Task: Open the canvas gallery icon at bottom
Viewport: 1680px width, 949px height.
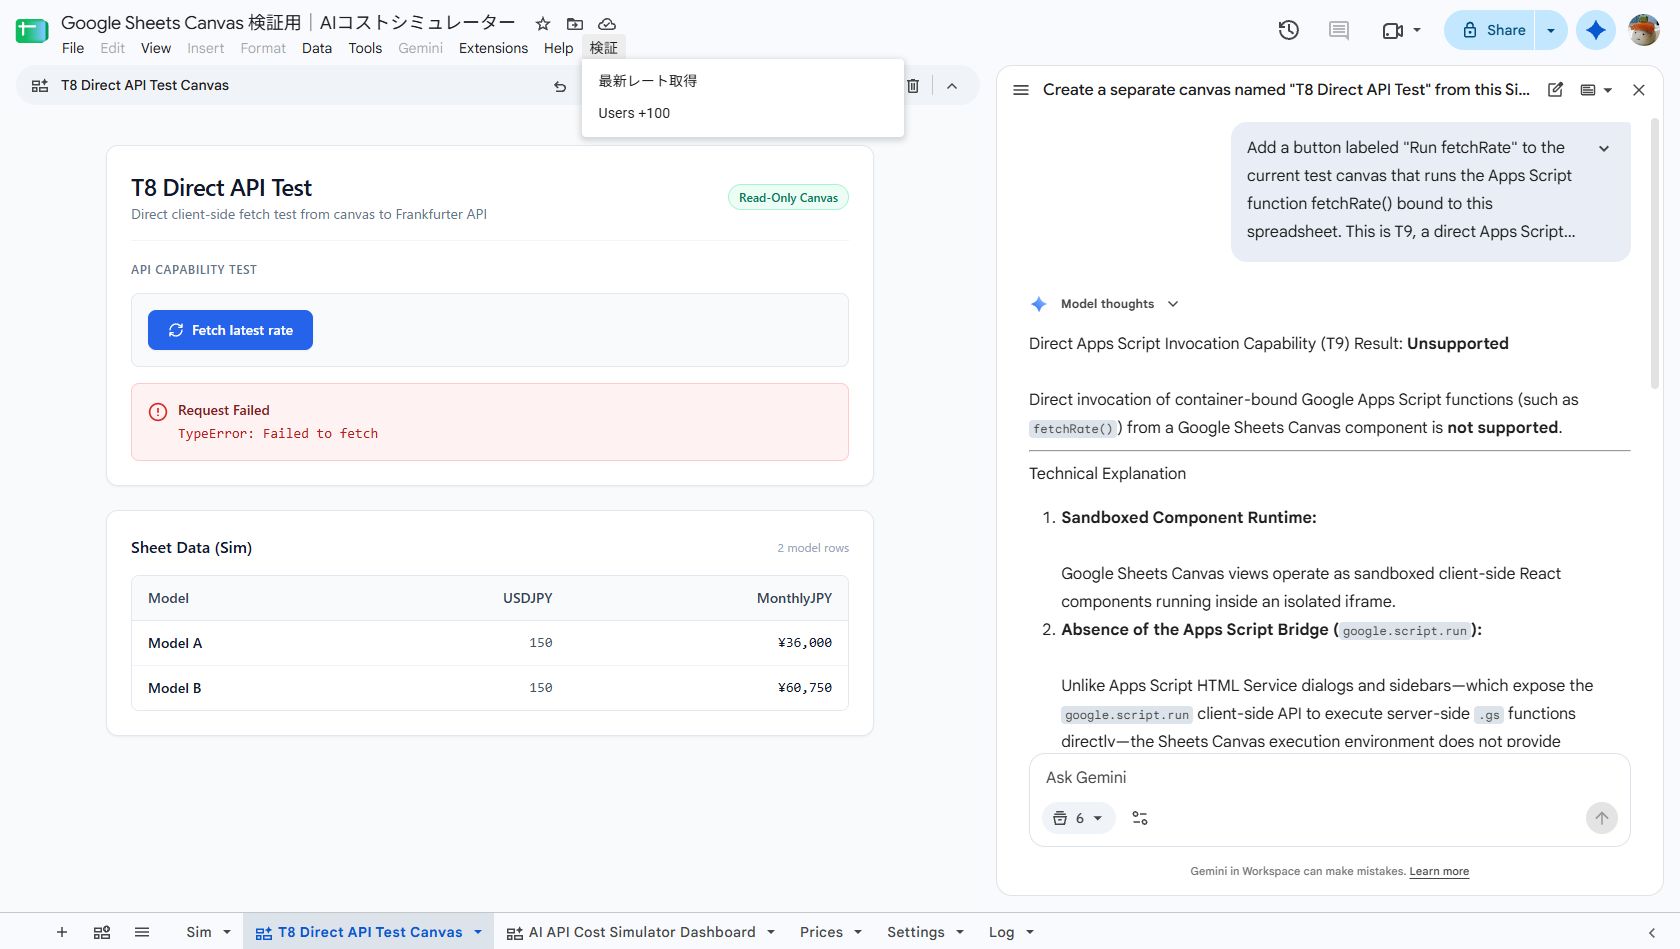Action: [x=102, y=932]
